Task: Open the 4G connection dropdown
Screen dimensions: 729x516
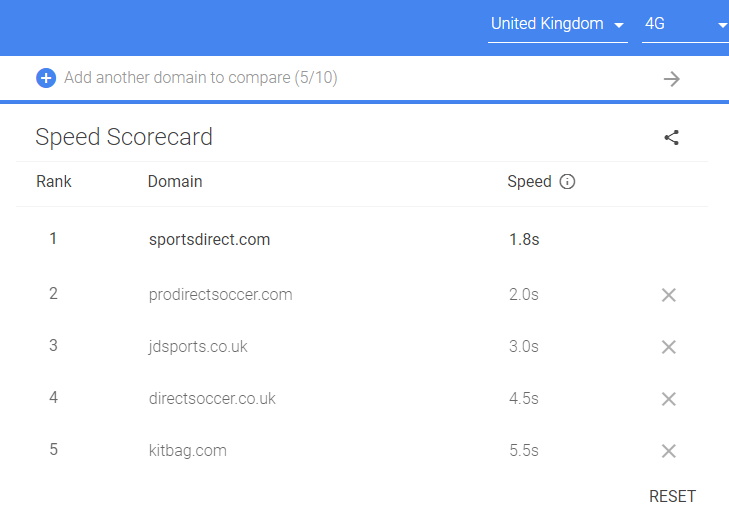Action: (684, 24)
